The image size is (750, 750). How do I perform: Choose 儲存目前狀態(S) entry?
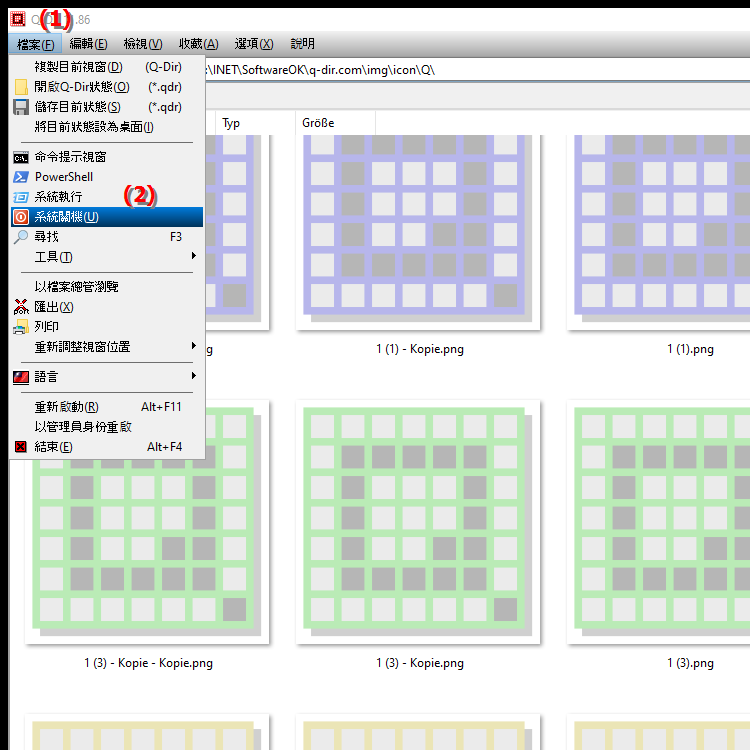point(107,107)
